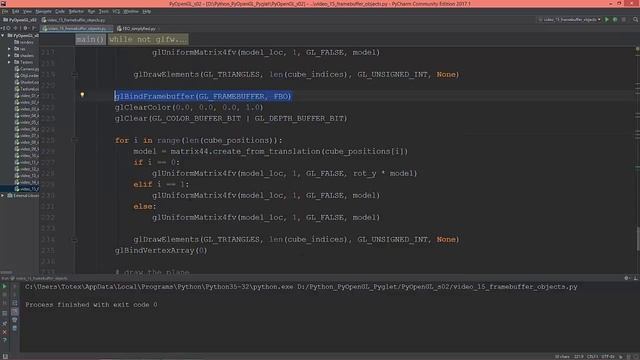Rerun the program in the Run panel
The height and width of the screenshot is (360, 640).
point(4,287)
